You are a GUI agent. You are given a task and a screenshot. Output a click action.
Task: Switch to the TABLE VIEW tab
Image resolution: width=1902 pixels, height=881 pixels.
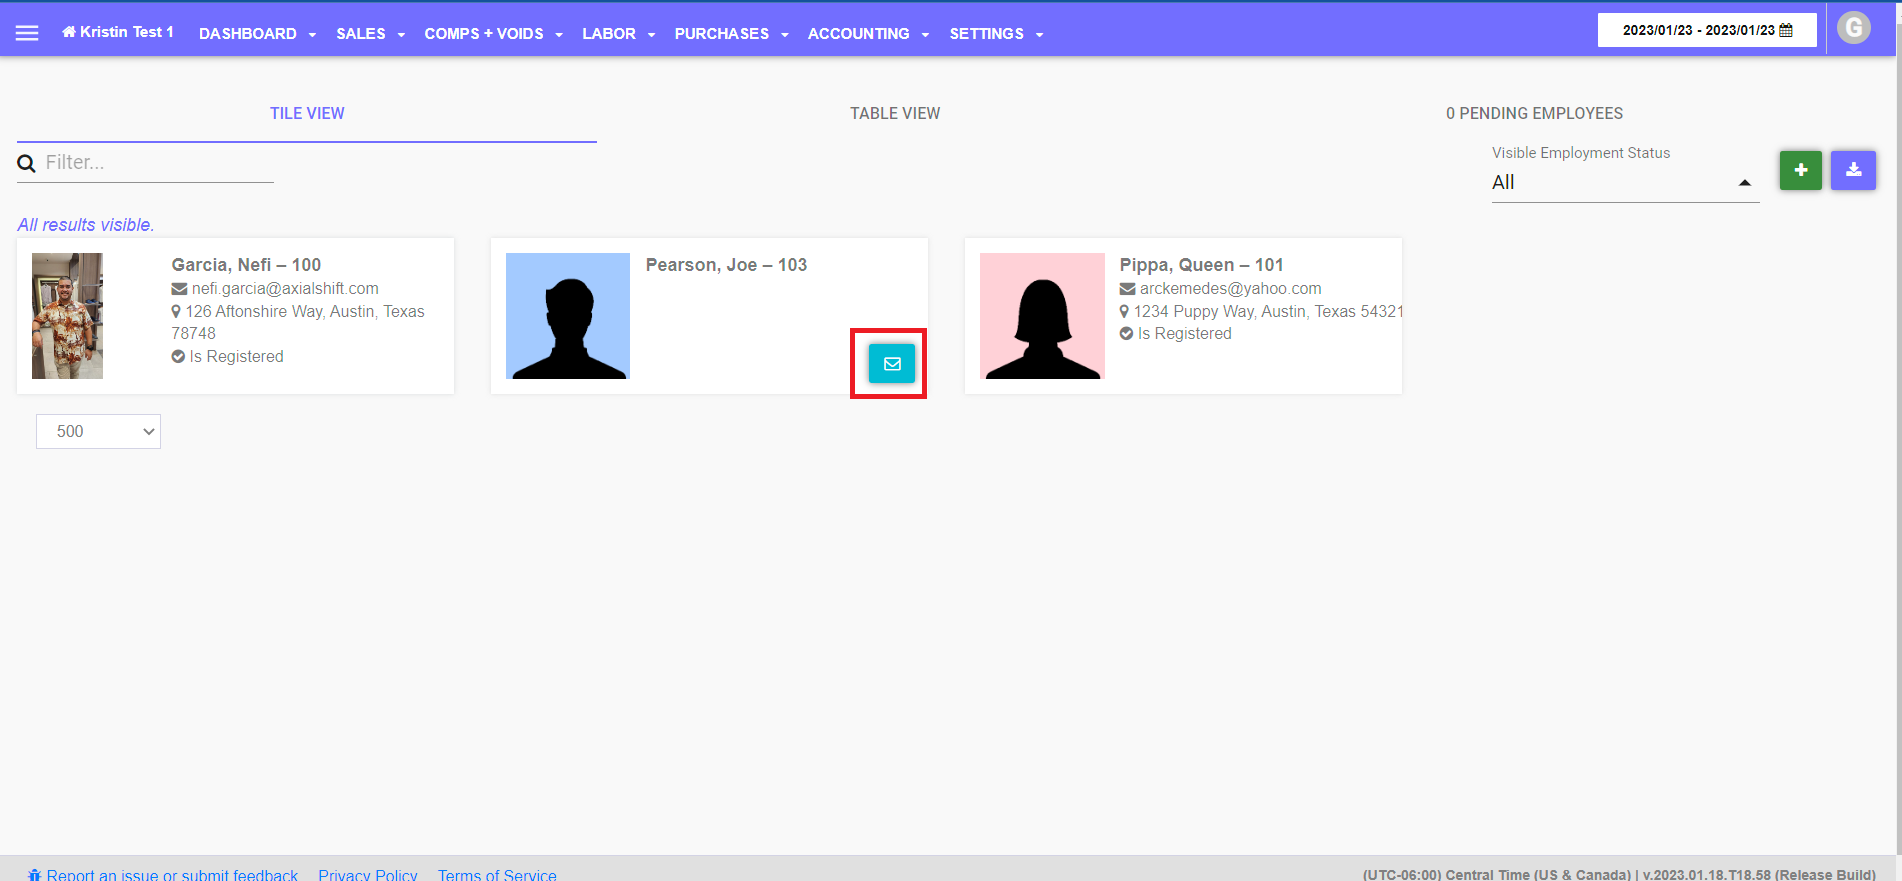click(x=895, y=114)
